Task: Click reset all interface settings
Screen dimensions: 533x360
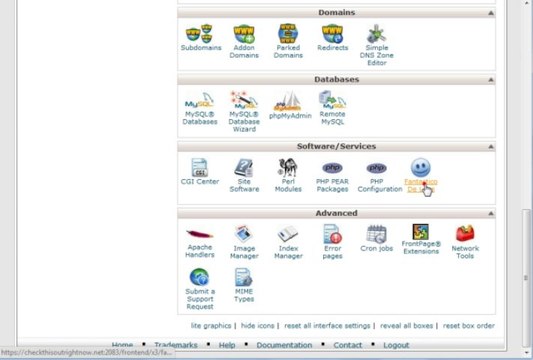Action: tap(327, 326)
